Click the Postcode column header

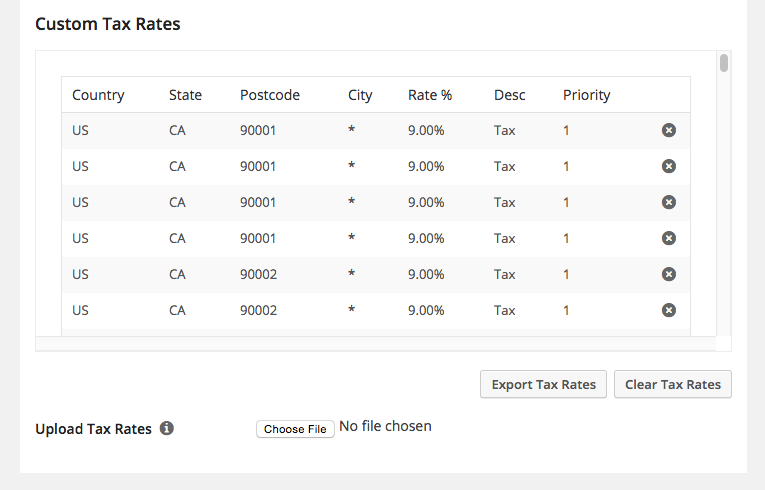[270, 95]
